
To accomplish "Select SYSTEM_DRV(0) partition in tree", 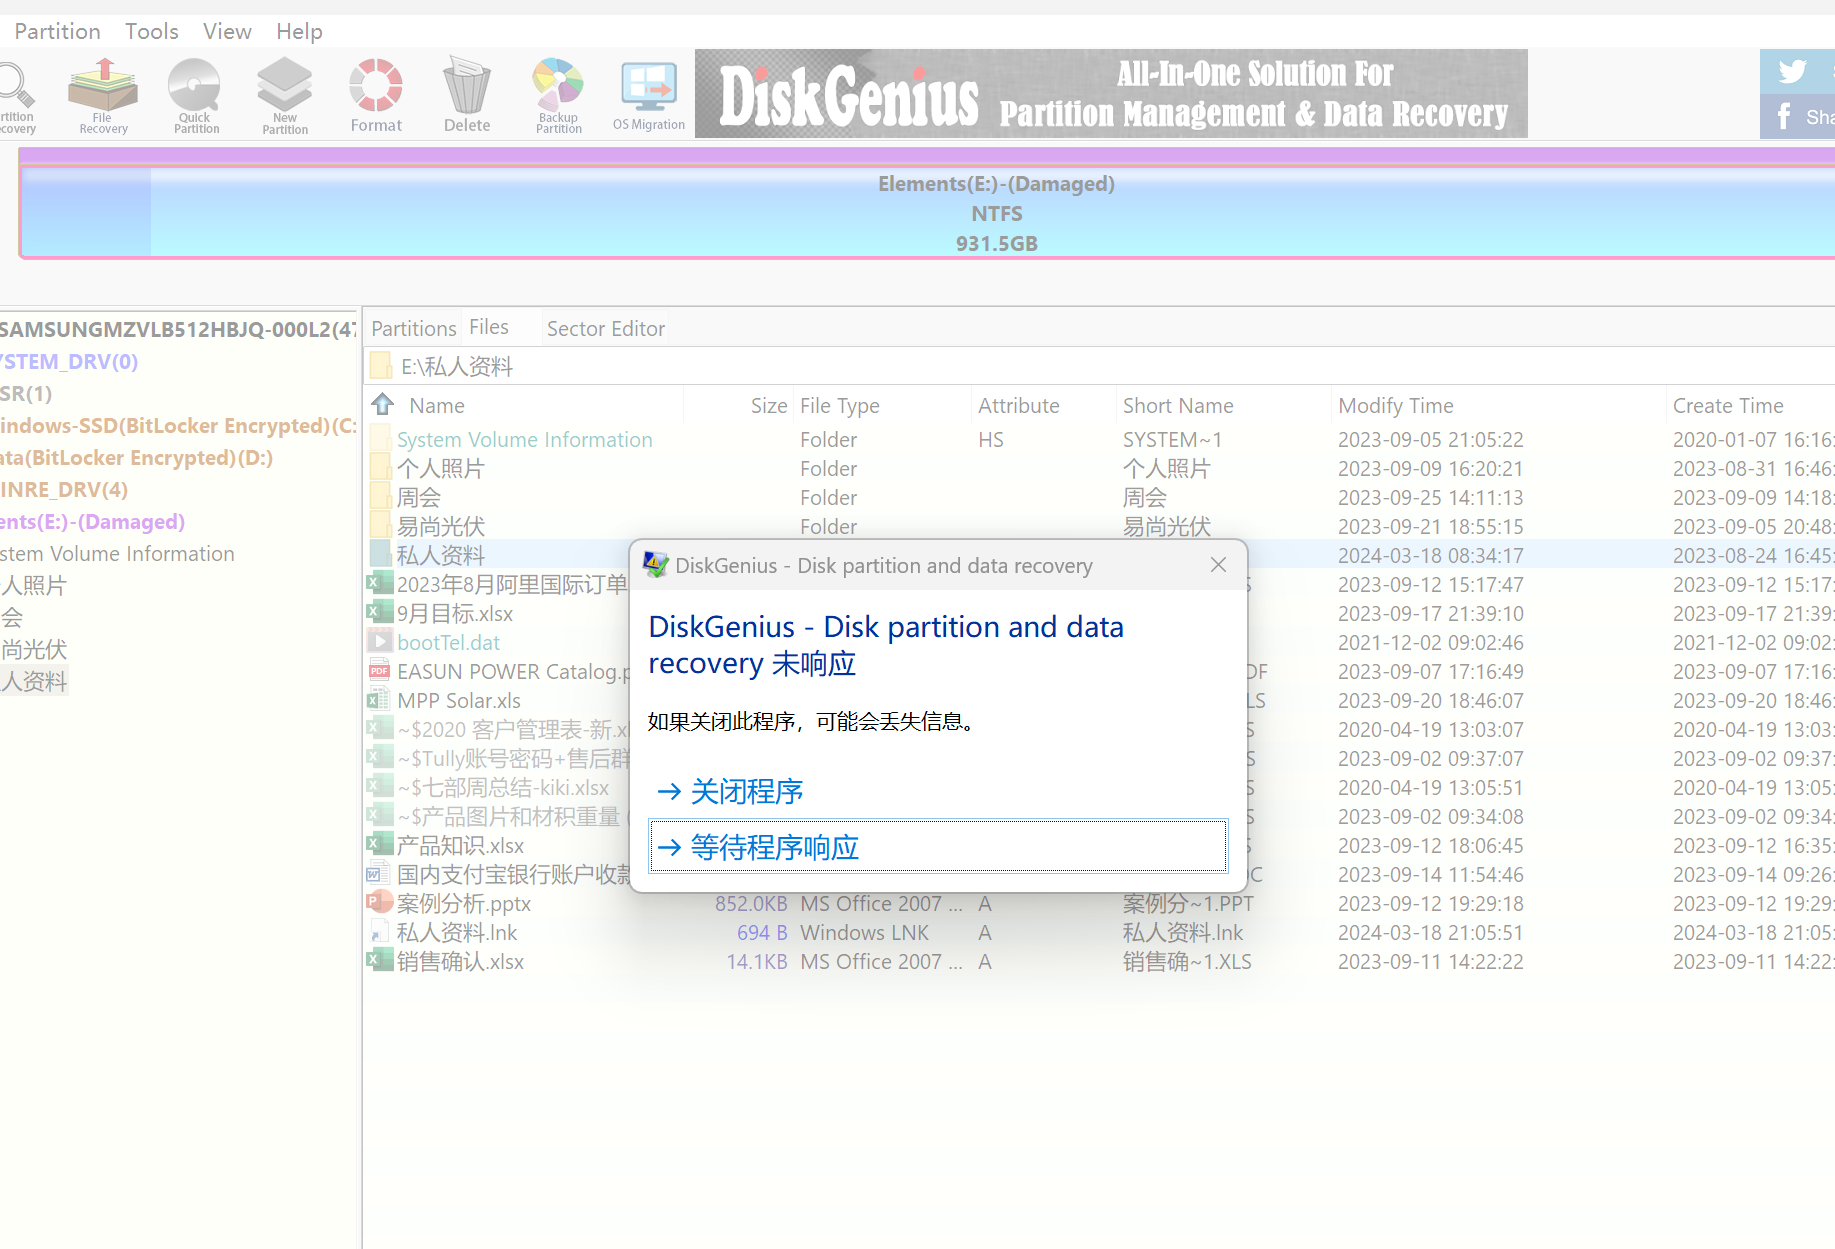I will (x=69, y=361).
